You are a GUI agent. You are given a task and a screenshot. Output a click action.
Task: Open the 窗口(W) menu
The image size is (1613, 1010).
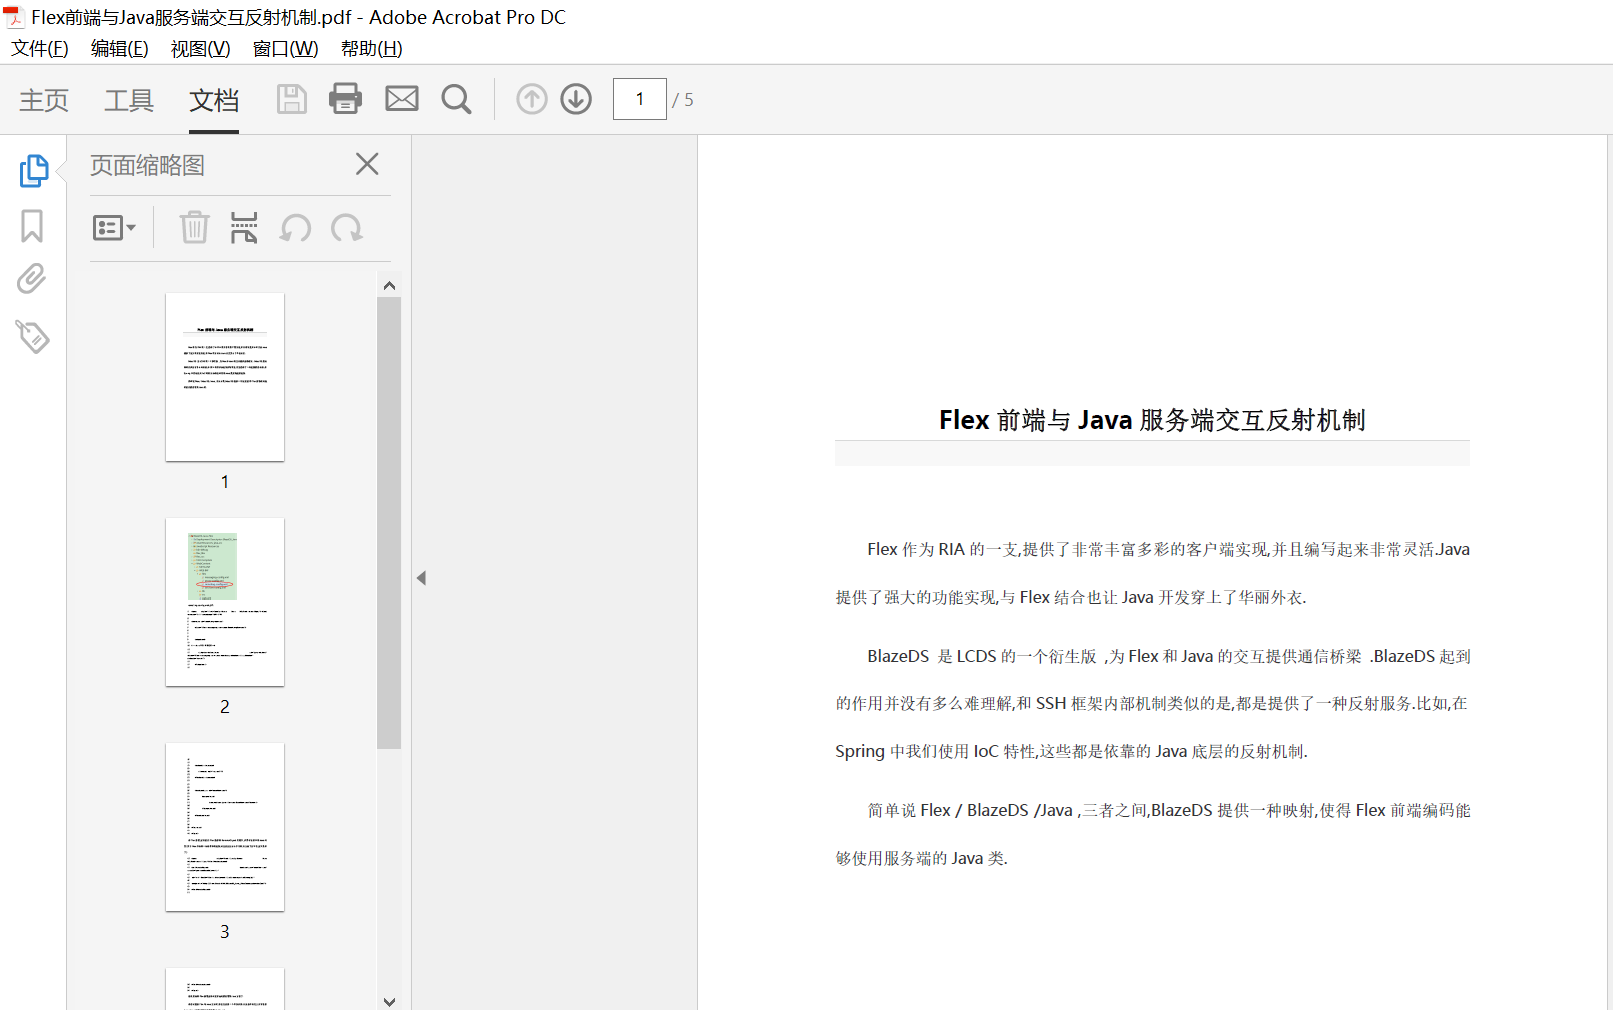(x=286, y=49)
